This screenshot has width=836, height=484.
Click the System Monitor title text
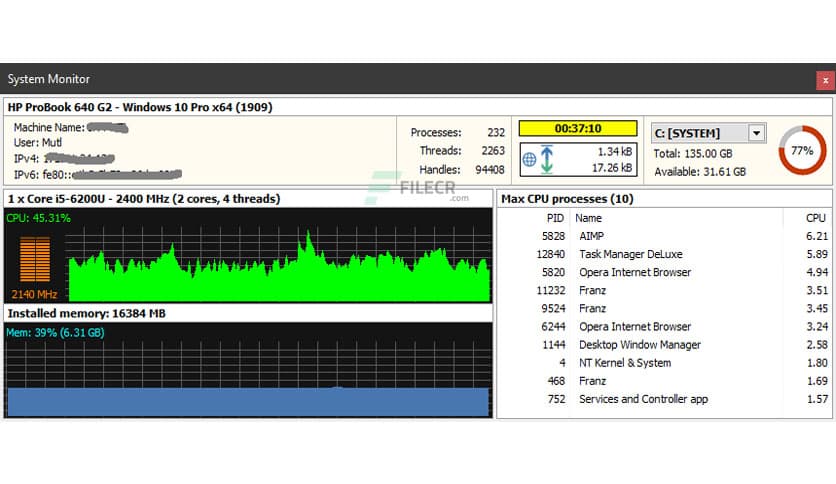click(49, 79)
